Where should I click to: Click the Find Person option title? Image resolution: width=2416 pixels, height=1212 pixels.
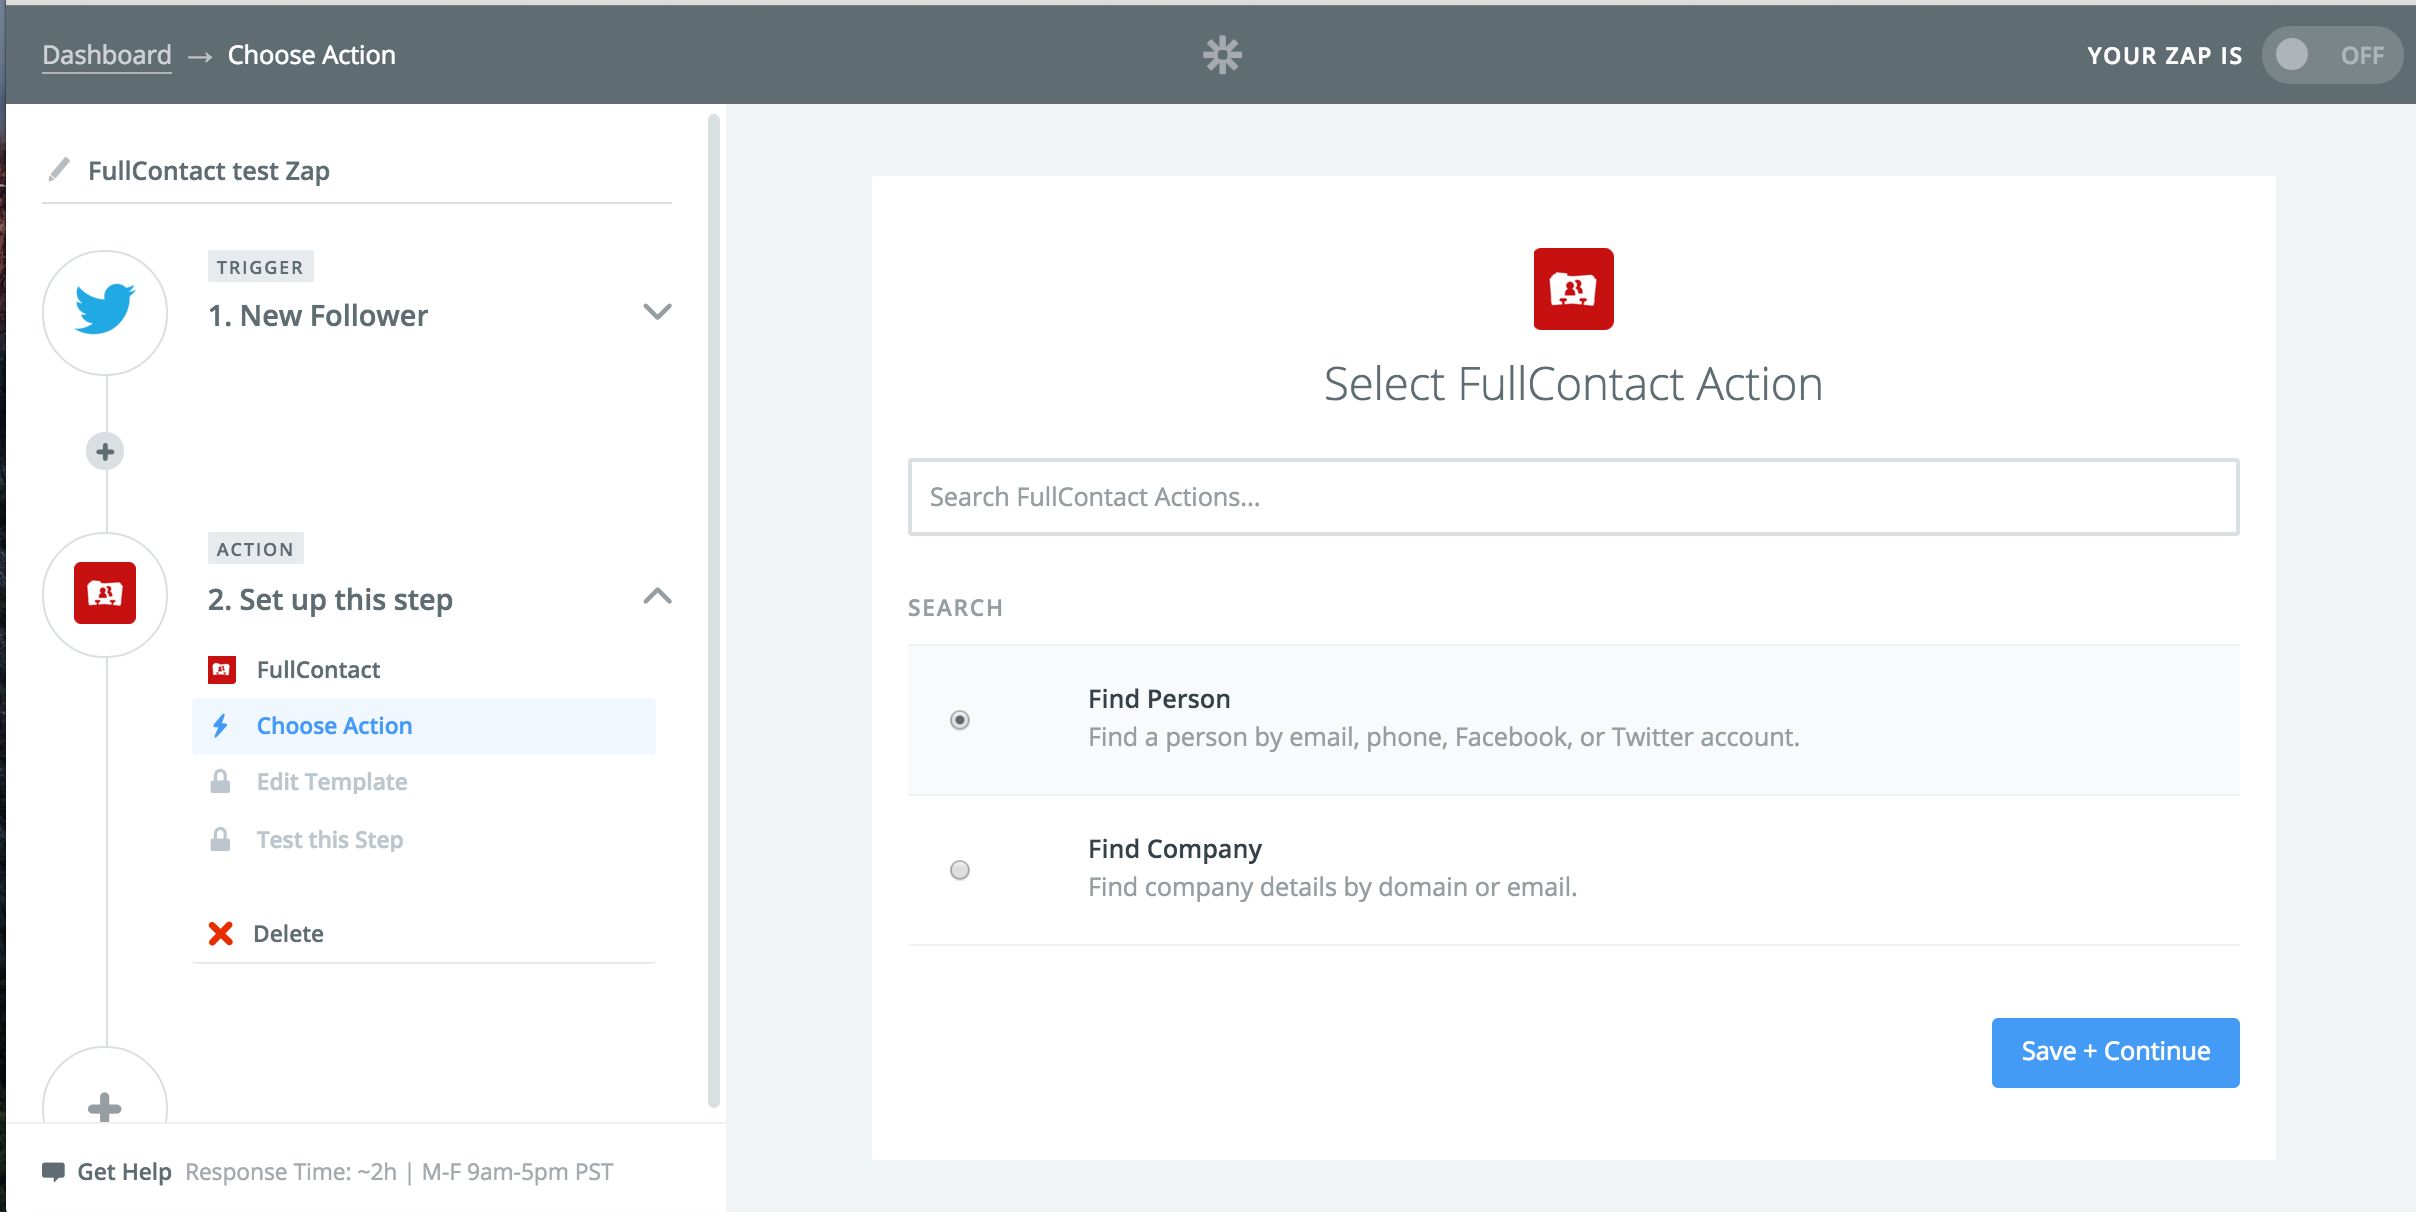[x=1159, y=699]
